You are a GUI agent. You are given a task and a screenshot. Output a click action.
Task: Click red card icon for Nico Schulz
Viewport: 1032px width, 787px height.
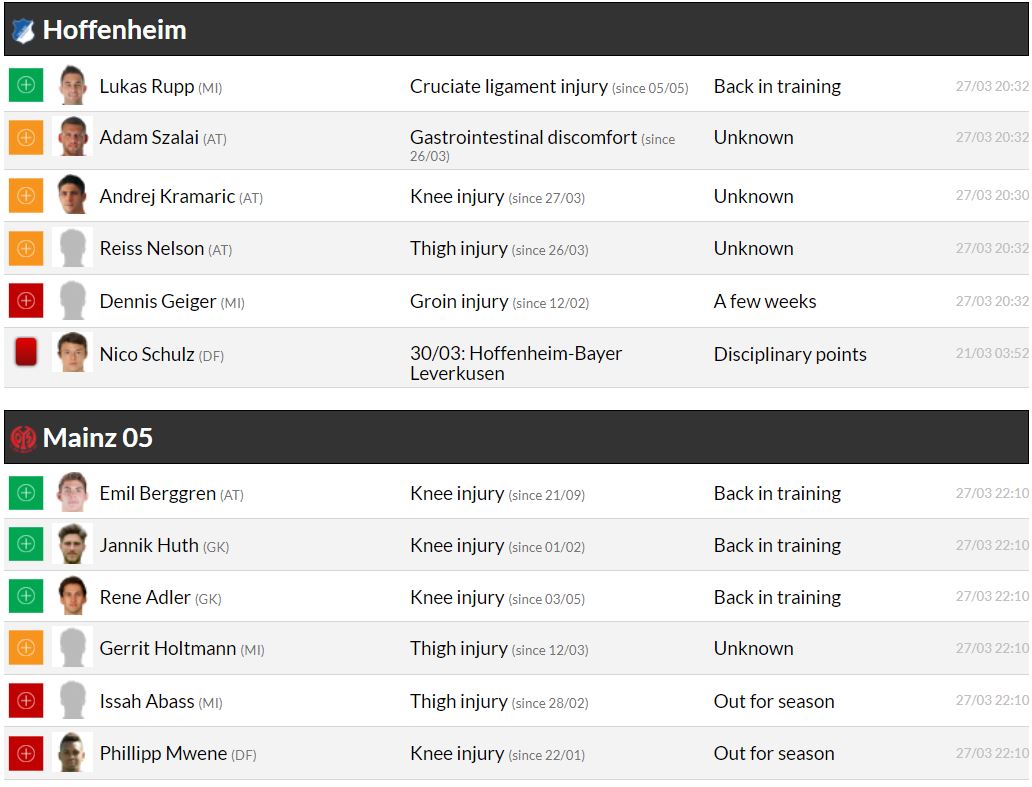tap(26, 353)
